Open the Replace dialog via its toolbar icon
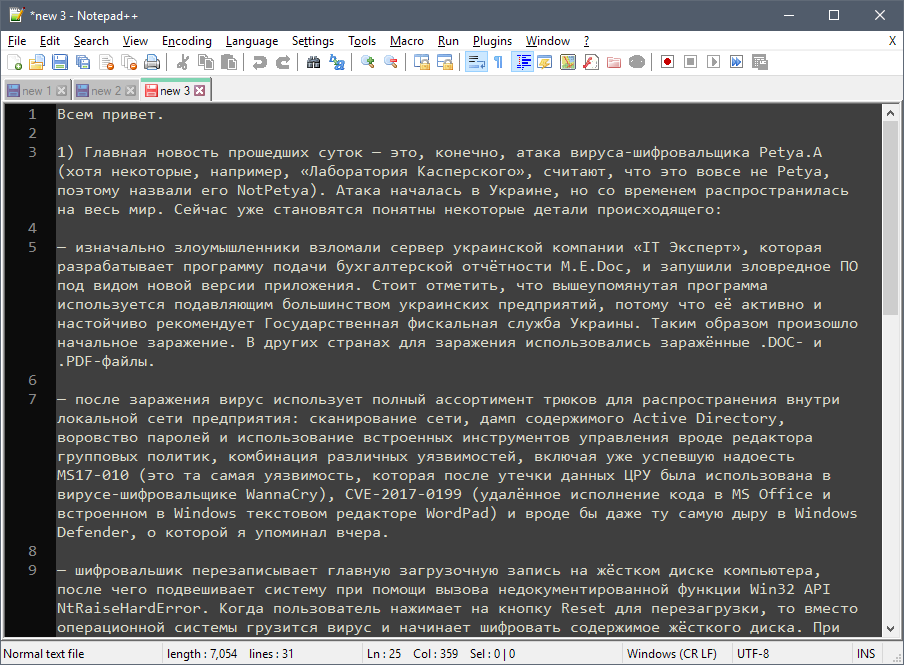This screenshot has width=904, height=665. [x=337, y=62]
